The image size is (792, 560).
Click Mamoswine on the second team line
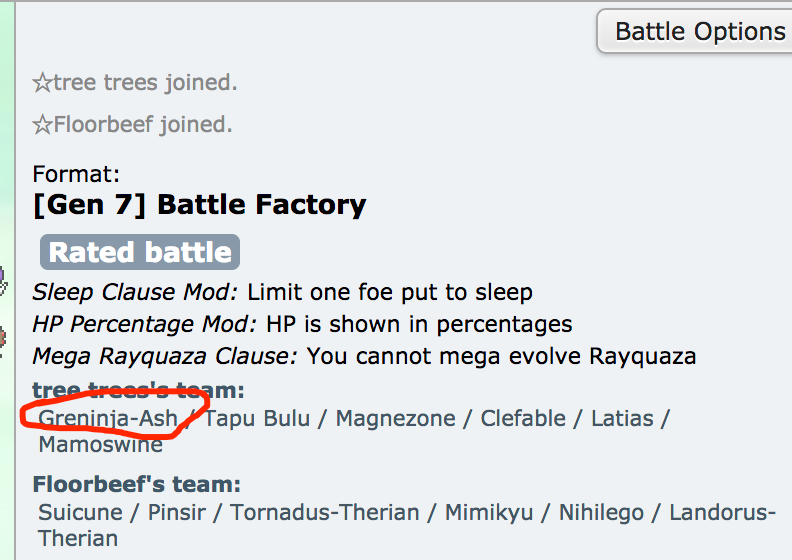(x=100, y=444)
